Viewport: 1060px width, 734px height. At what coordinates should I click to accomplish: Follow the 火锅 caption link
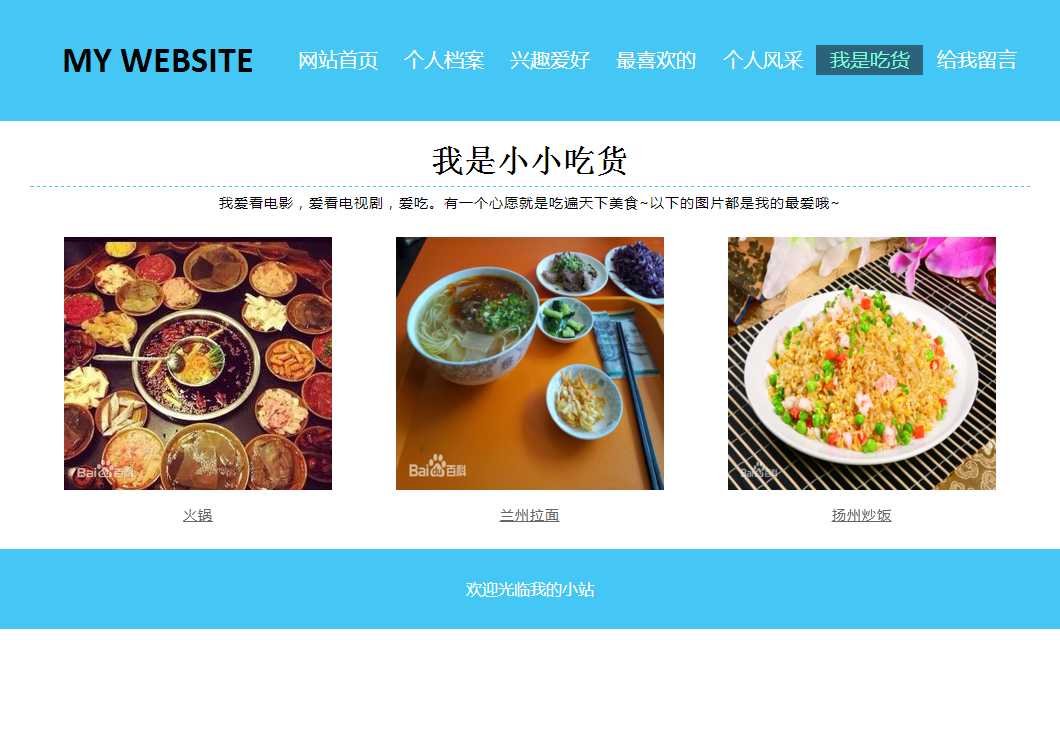pos(198,516)
